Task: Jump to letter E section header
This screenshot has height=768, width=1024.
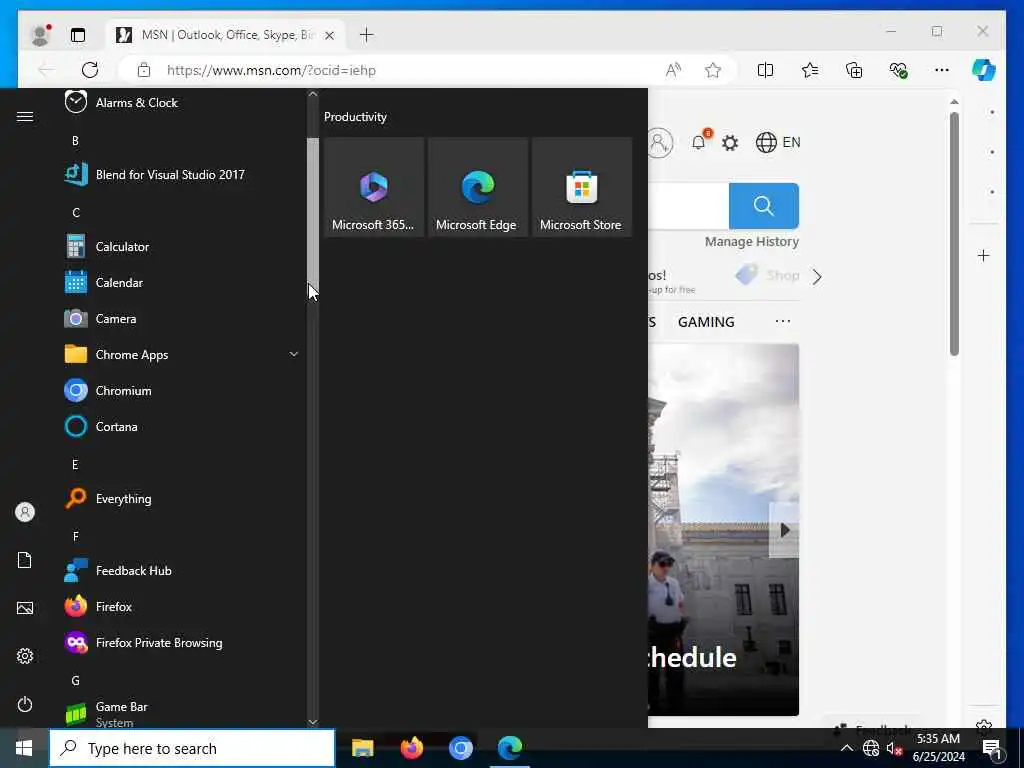Action: [x=75, y=464]
